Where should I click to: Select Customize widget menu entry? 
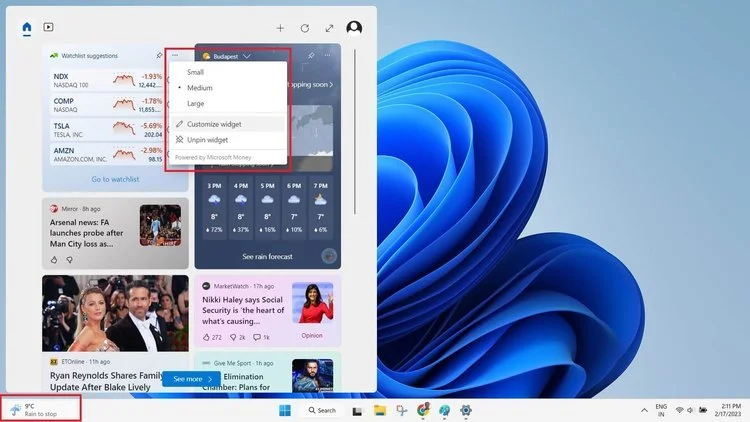228,124
